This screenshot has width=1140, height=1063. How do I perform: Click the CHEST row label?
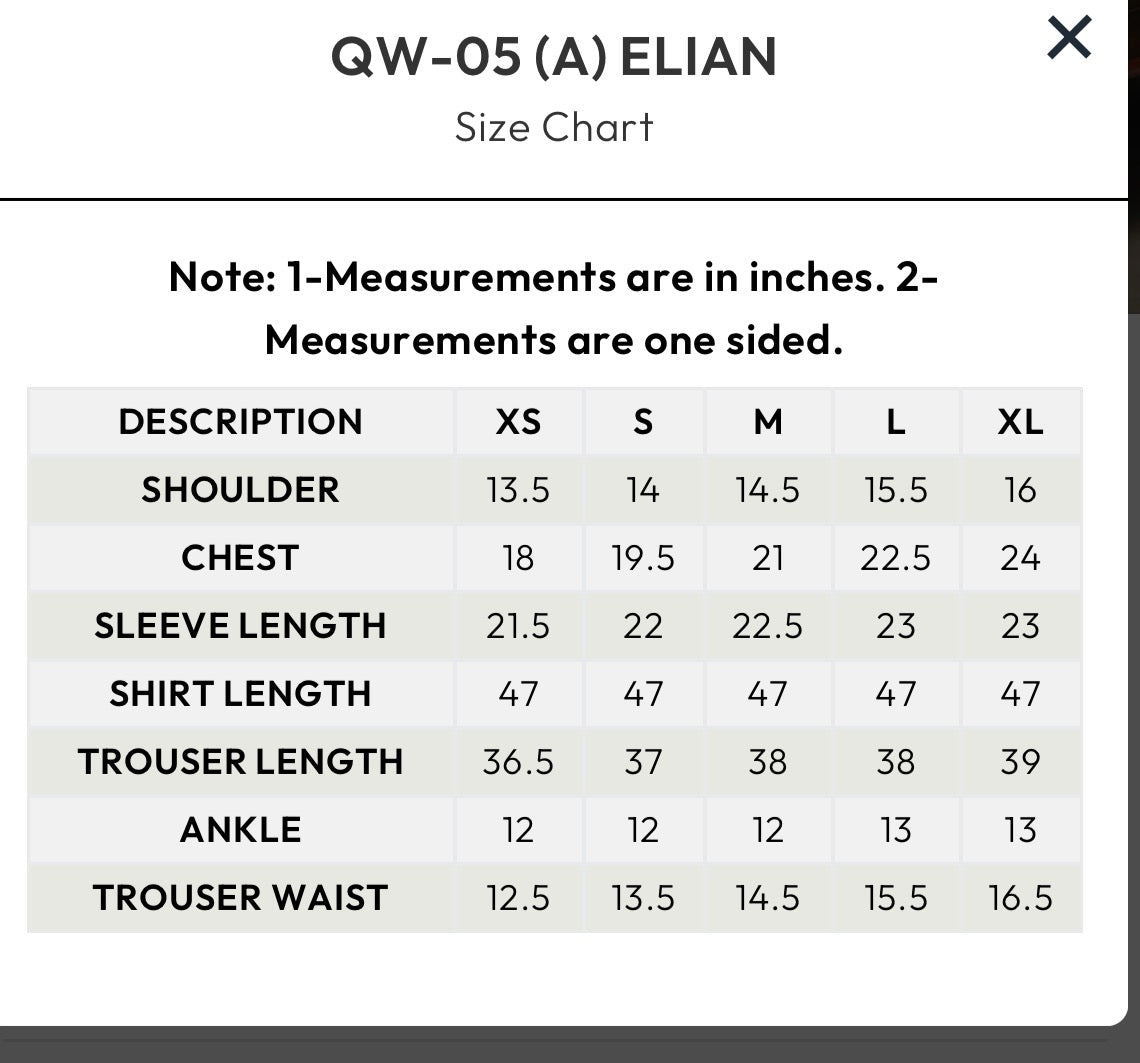point(240,558)
